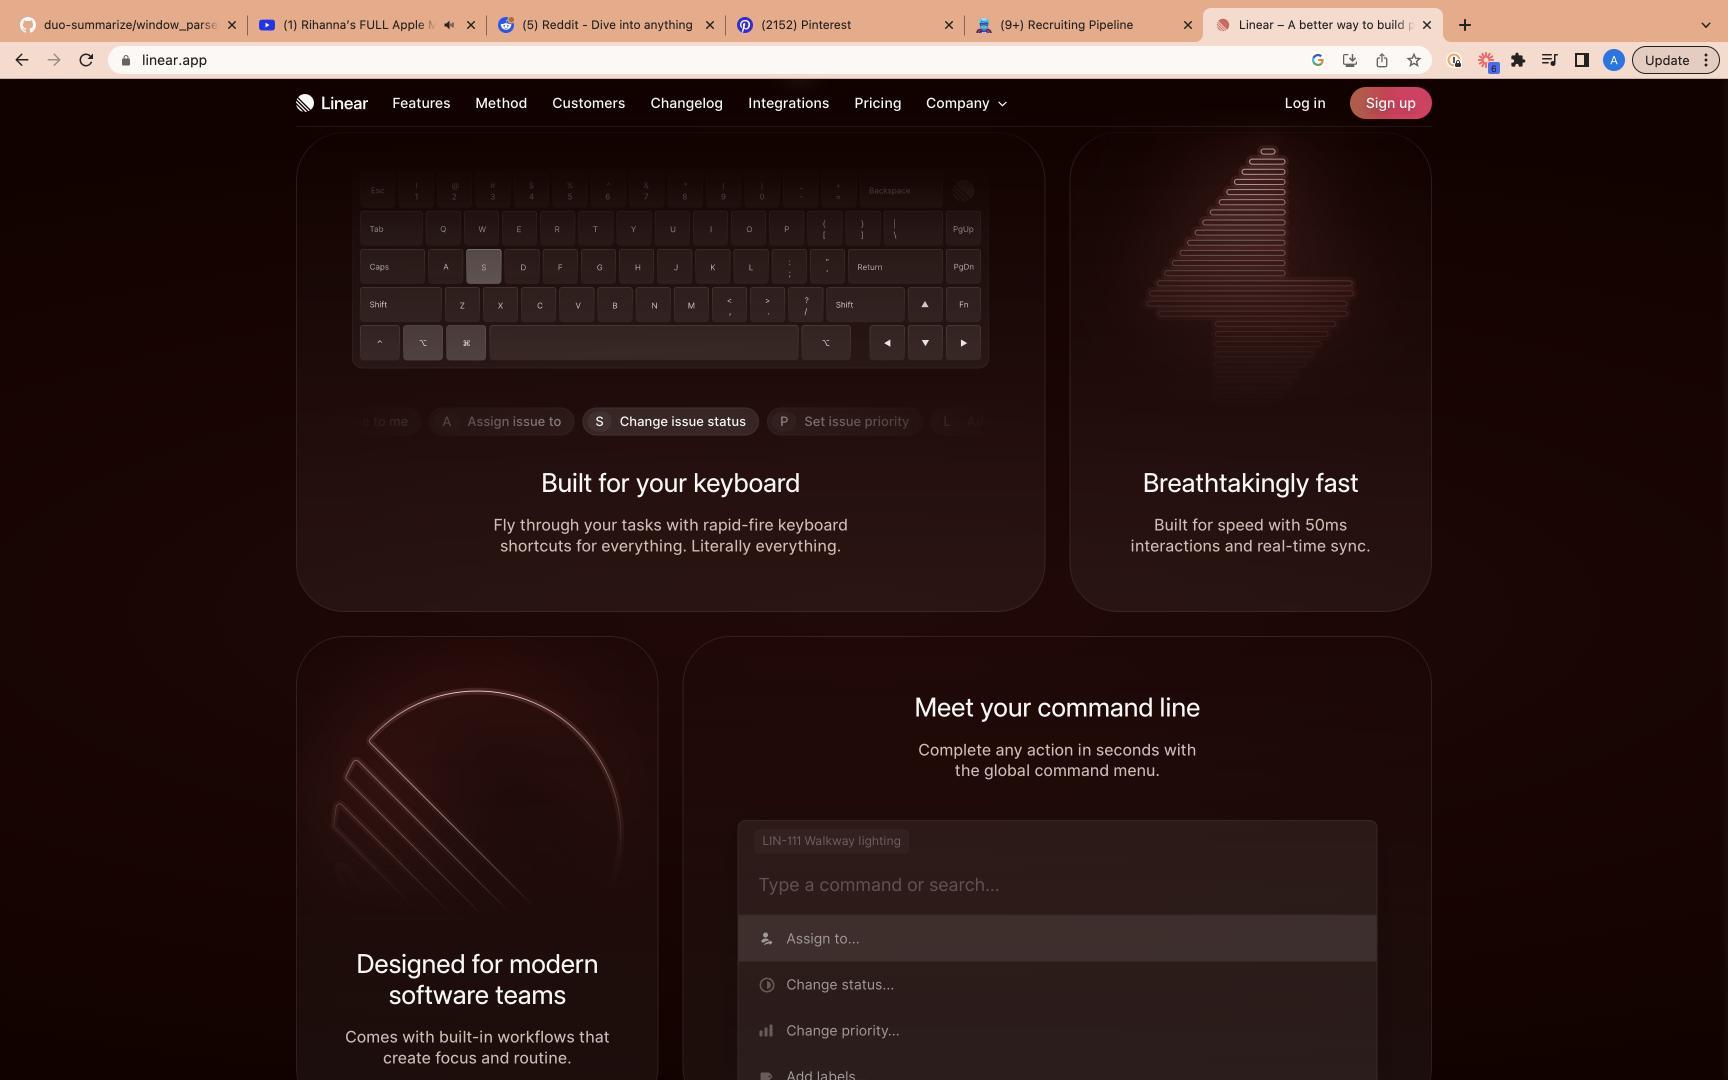Click the Update button in Chrome

click(1667, 60)
